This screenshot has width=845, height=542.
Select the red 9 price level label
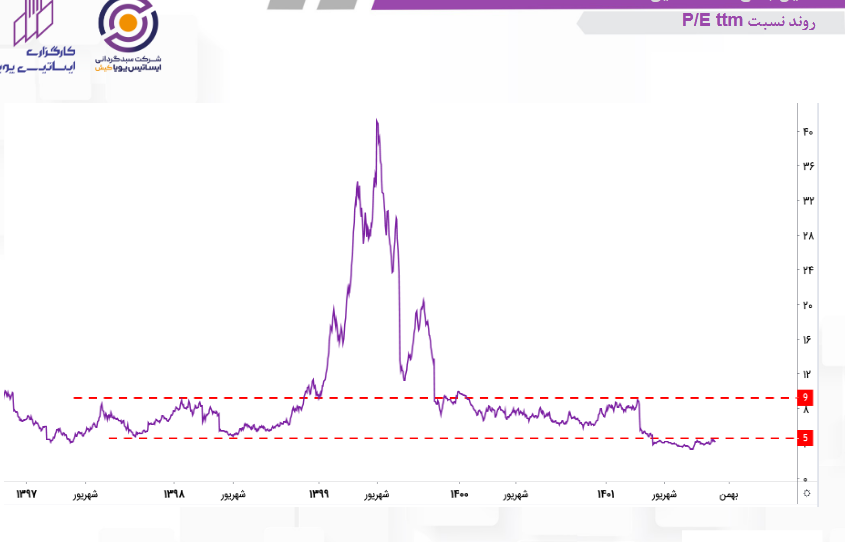coord(805,398)
